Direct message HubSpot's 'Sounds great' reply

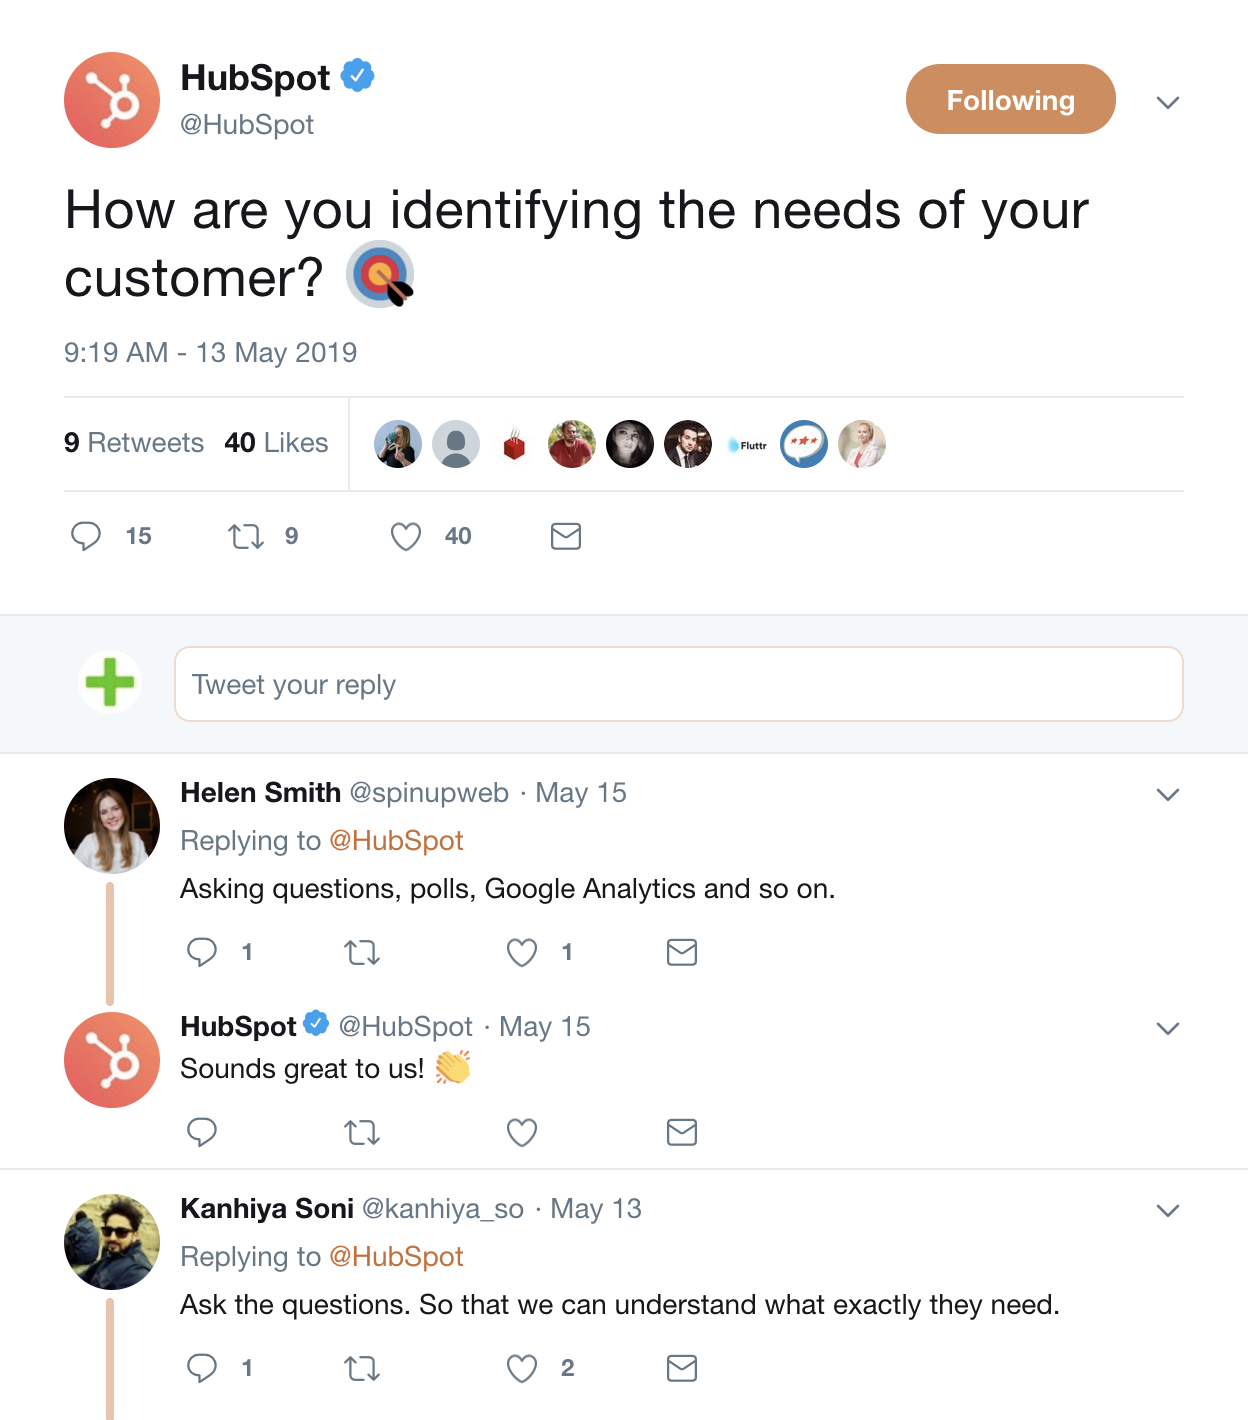(682, 1133)
